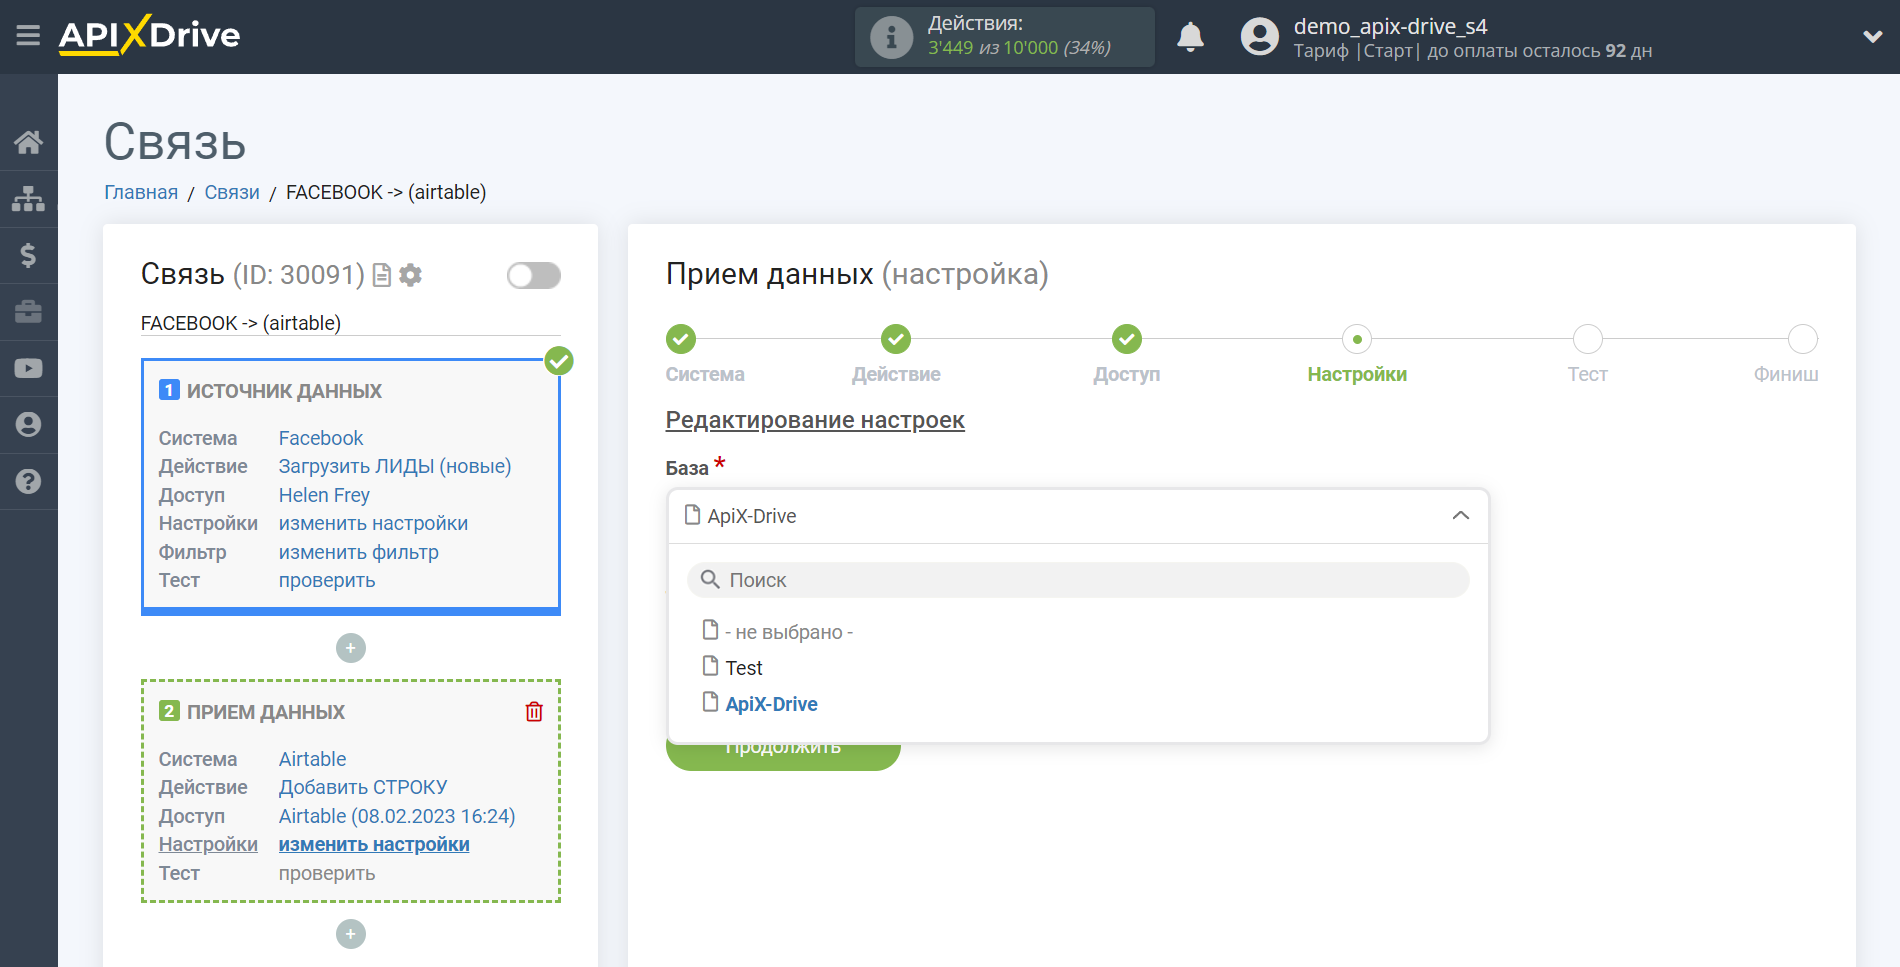
Task: Click the 'Редактирование настроек' heading
Action: [815, 420]
